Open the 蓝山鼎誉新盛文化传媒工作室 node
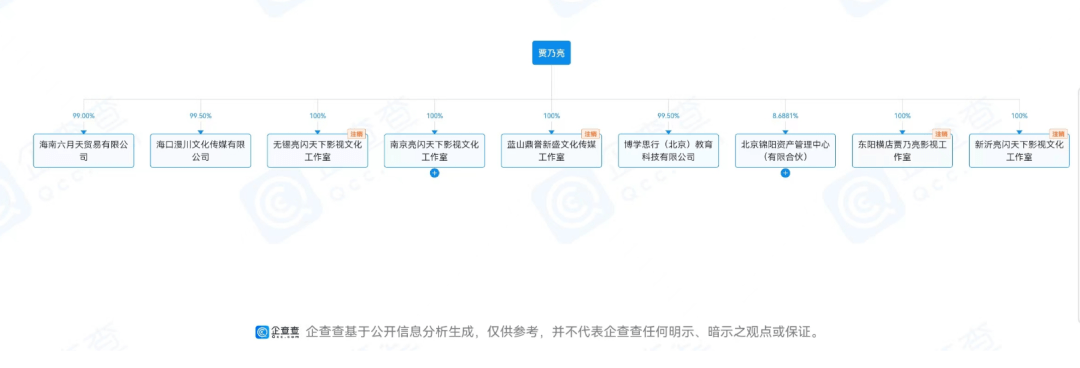The width and height of the screenshot is (1080, 368). (x=551, y=151)
